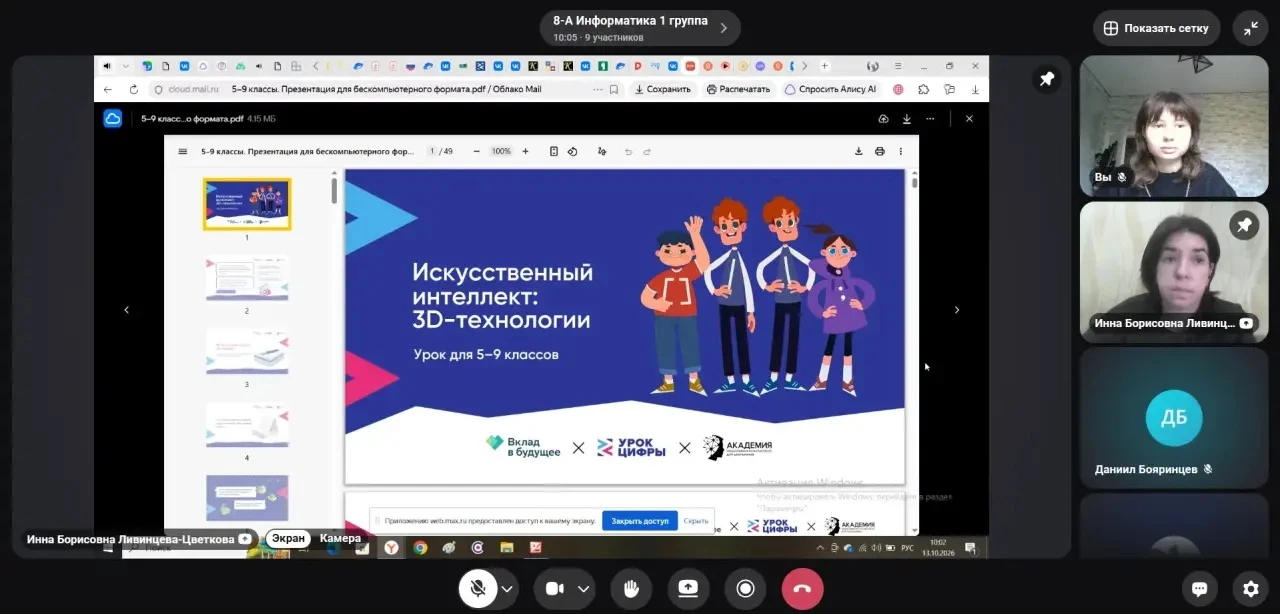Unmute your microphone in the call bar
Viewport: 1280px width, 614px height.
(478, 589)
